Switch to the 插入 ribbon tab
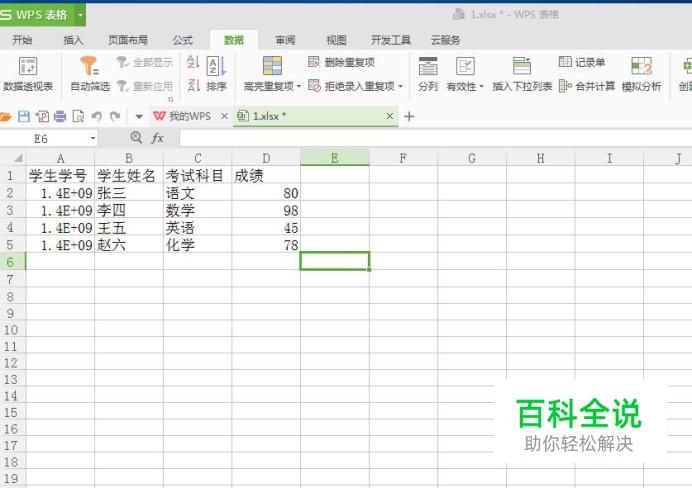 coord(73,40)
